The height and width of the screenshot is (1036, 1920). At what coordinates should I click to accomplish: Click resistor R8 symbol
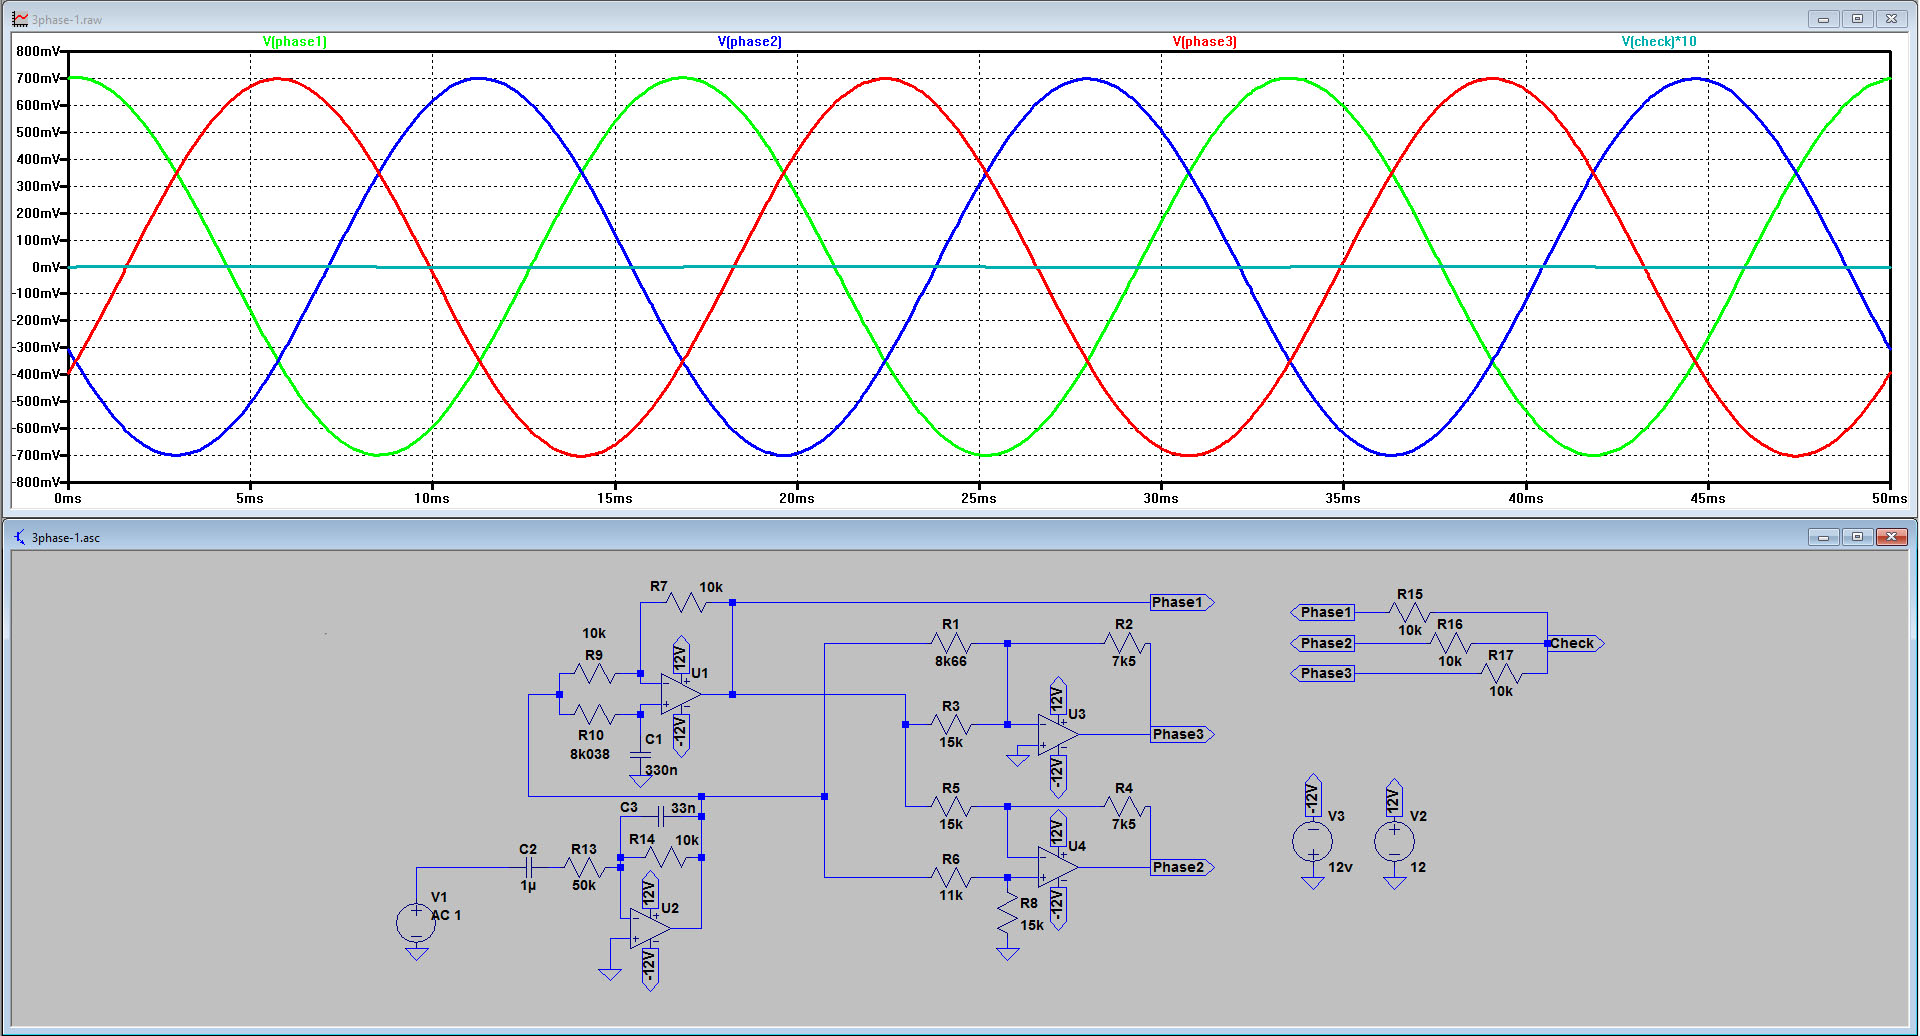pyautogui.click(x=1008, y=915)
